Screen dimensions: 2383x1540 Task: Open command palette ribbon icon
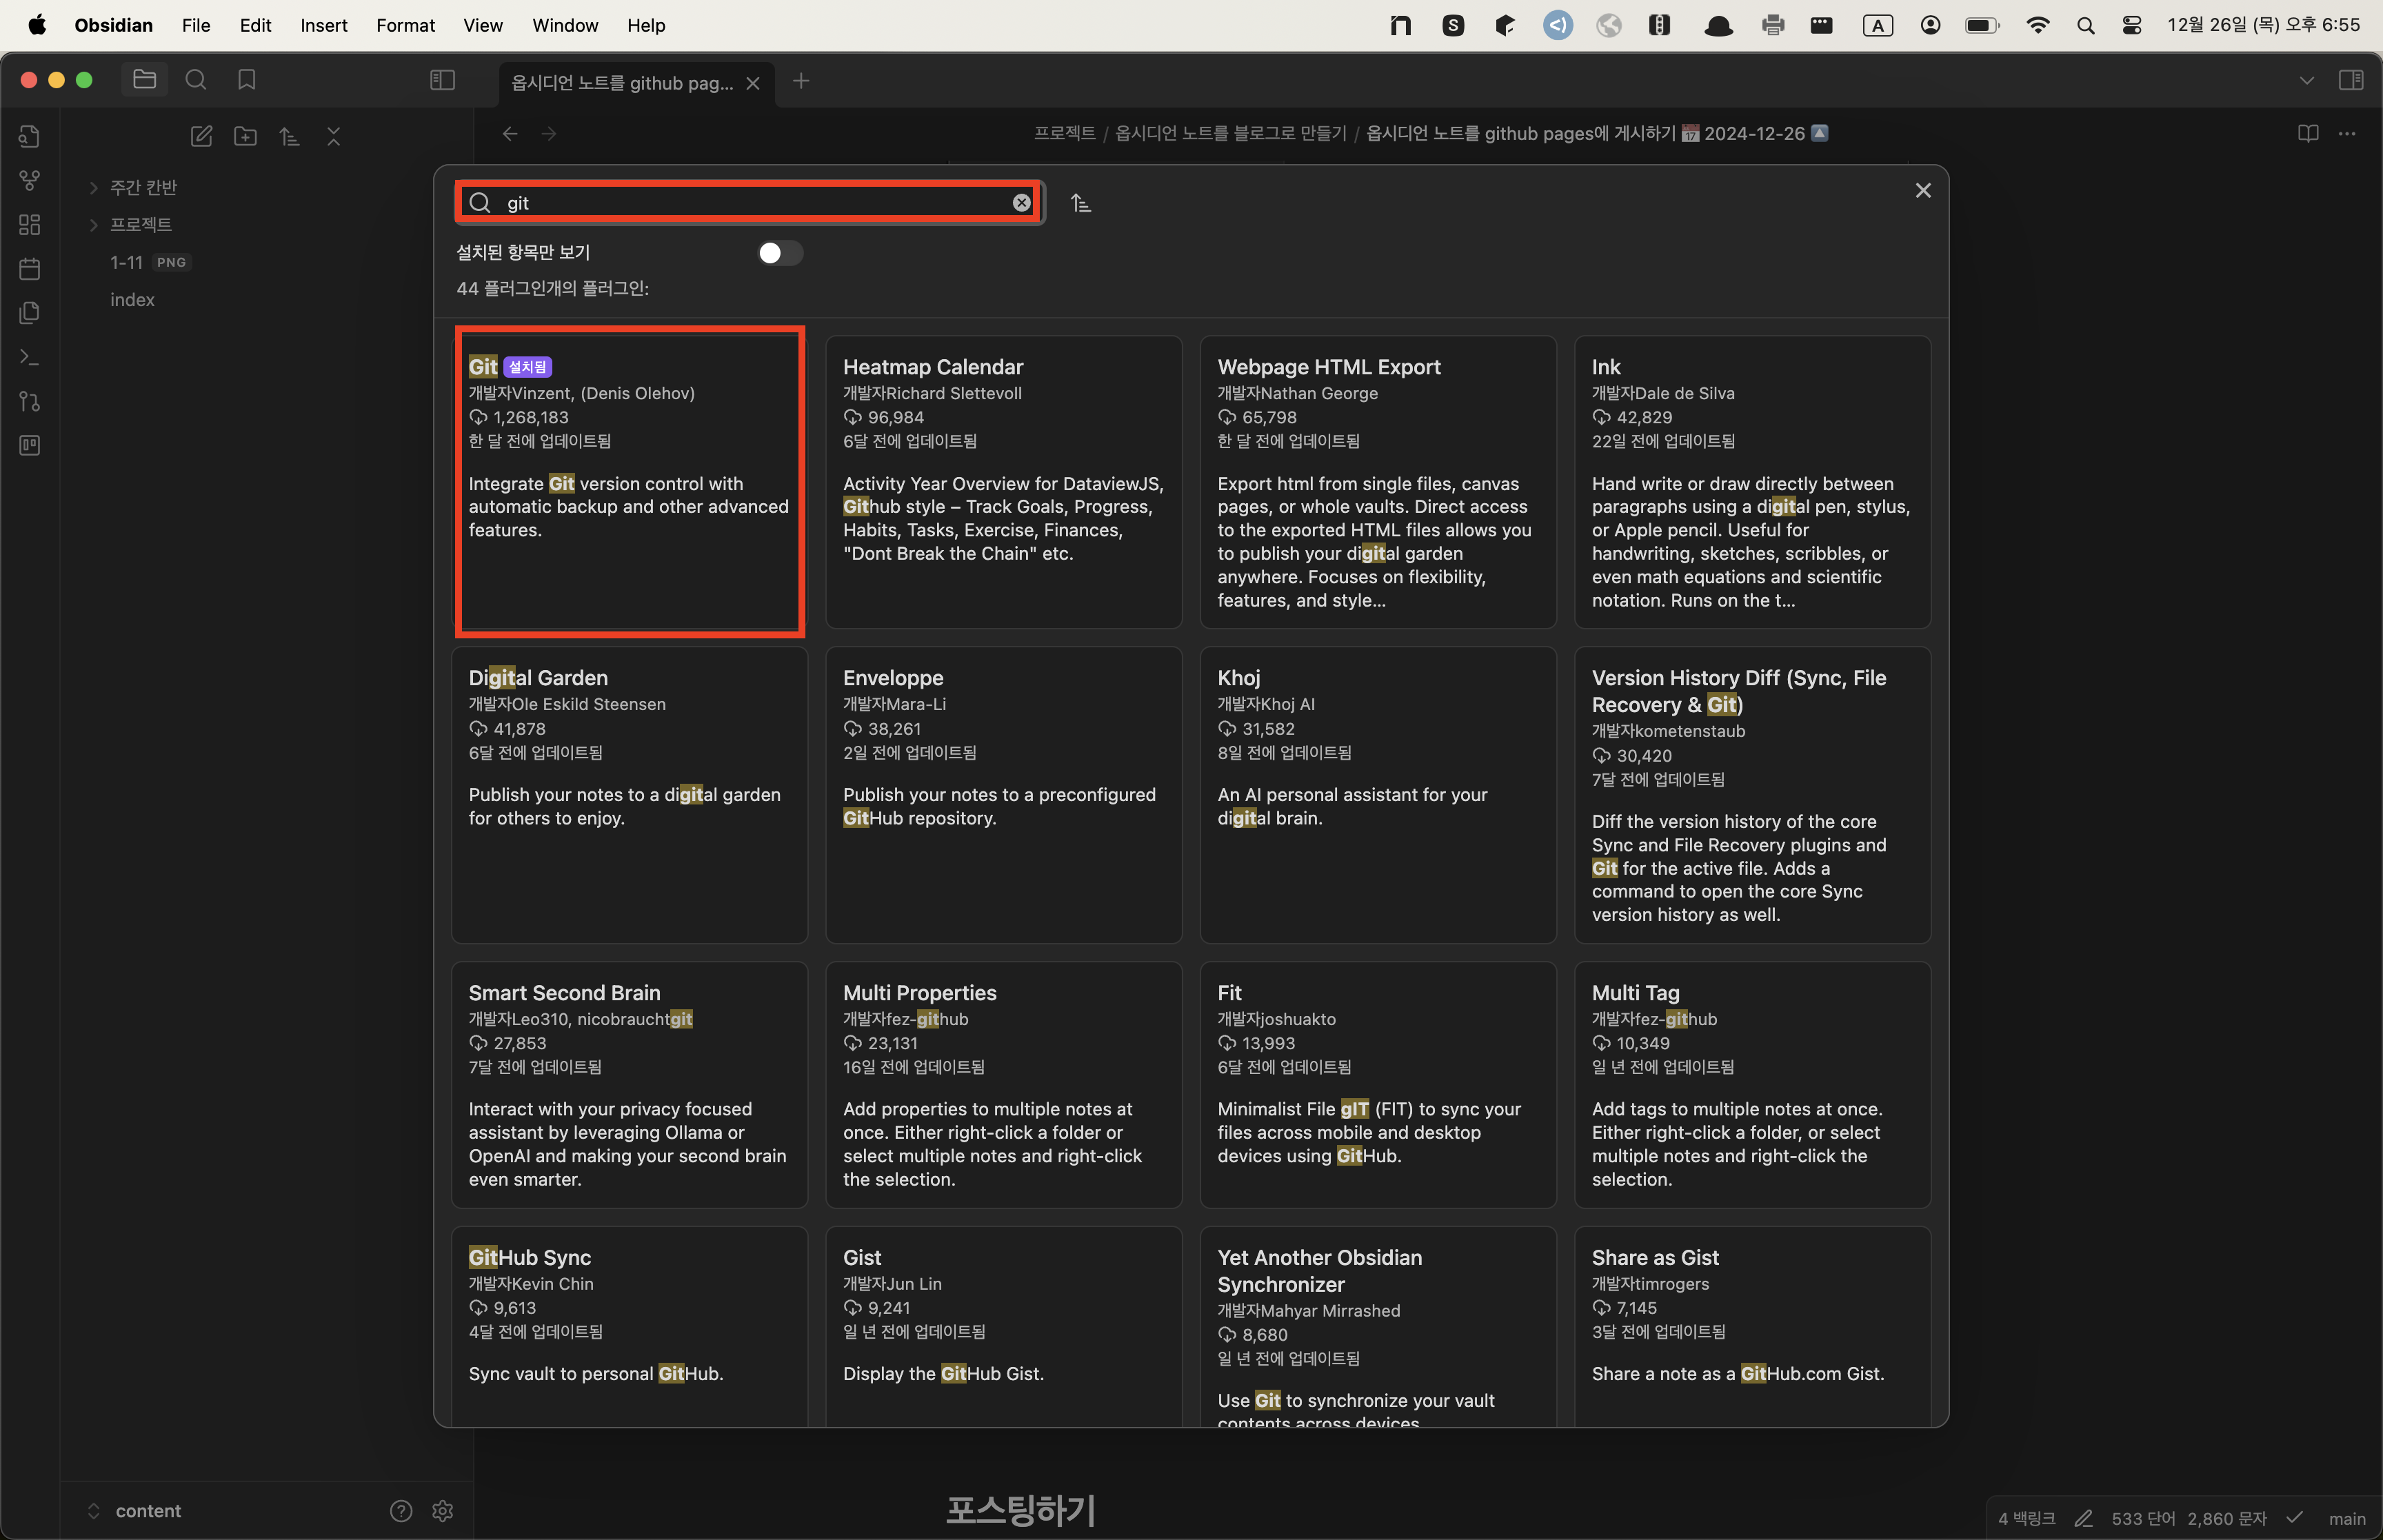coord(30,357)
